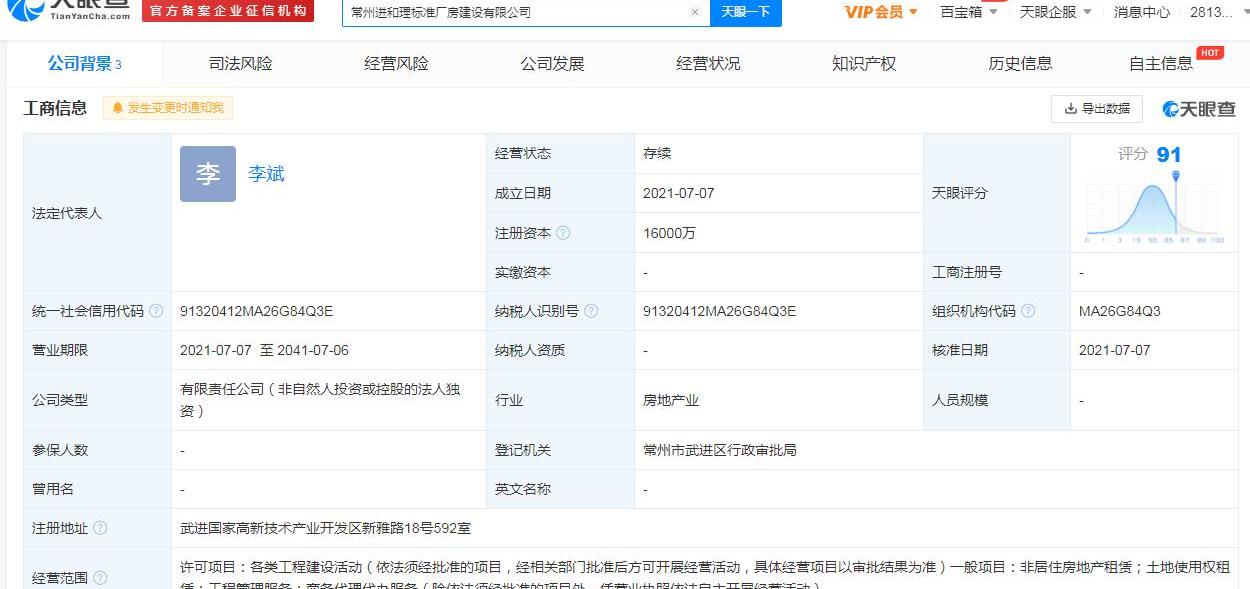Image resolution: width=1250 pixels, height=589 pixels.
Task: Select 常州市武进区行政审批局 registrar text
Action: pyautogui.click(x=720, y=450)
